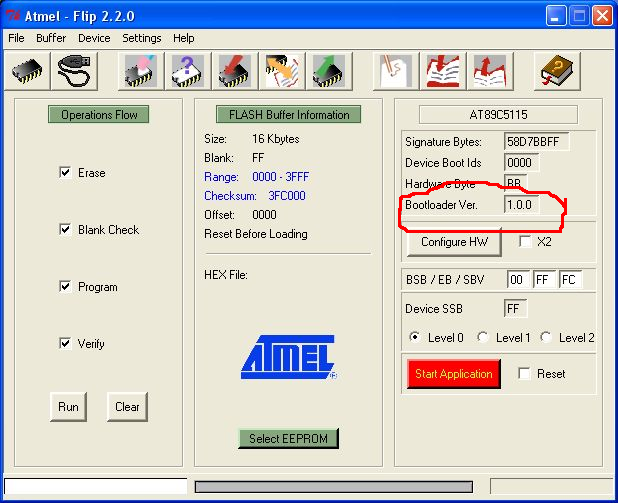This screenshot has width=618, height=503.
Task: Open the Settings menu
Action: (141, 38)
